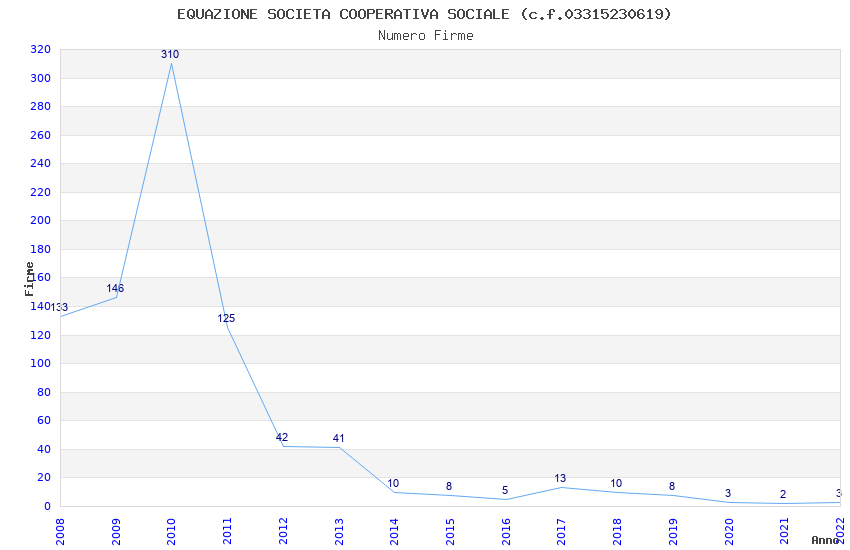Click the y-axis value 320
The image size is (850, 550).
(41, 49)
